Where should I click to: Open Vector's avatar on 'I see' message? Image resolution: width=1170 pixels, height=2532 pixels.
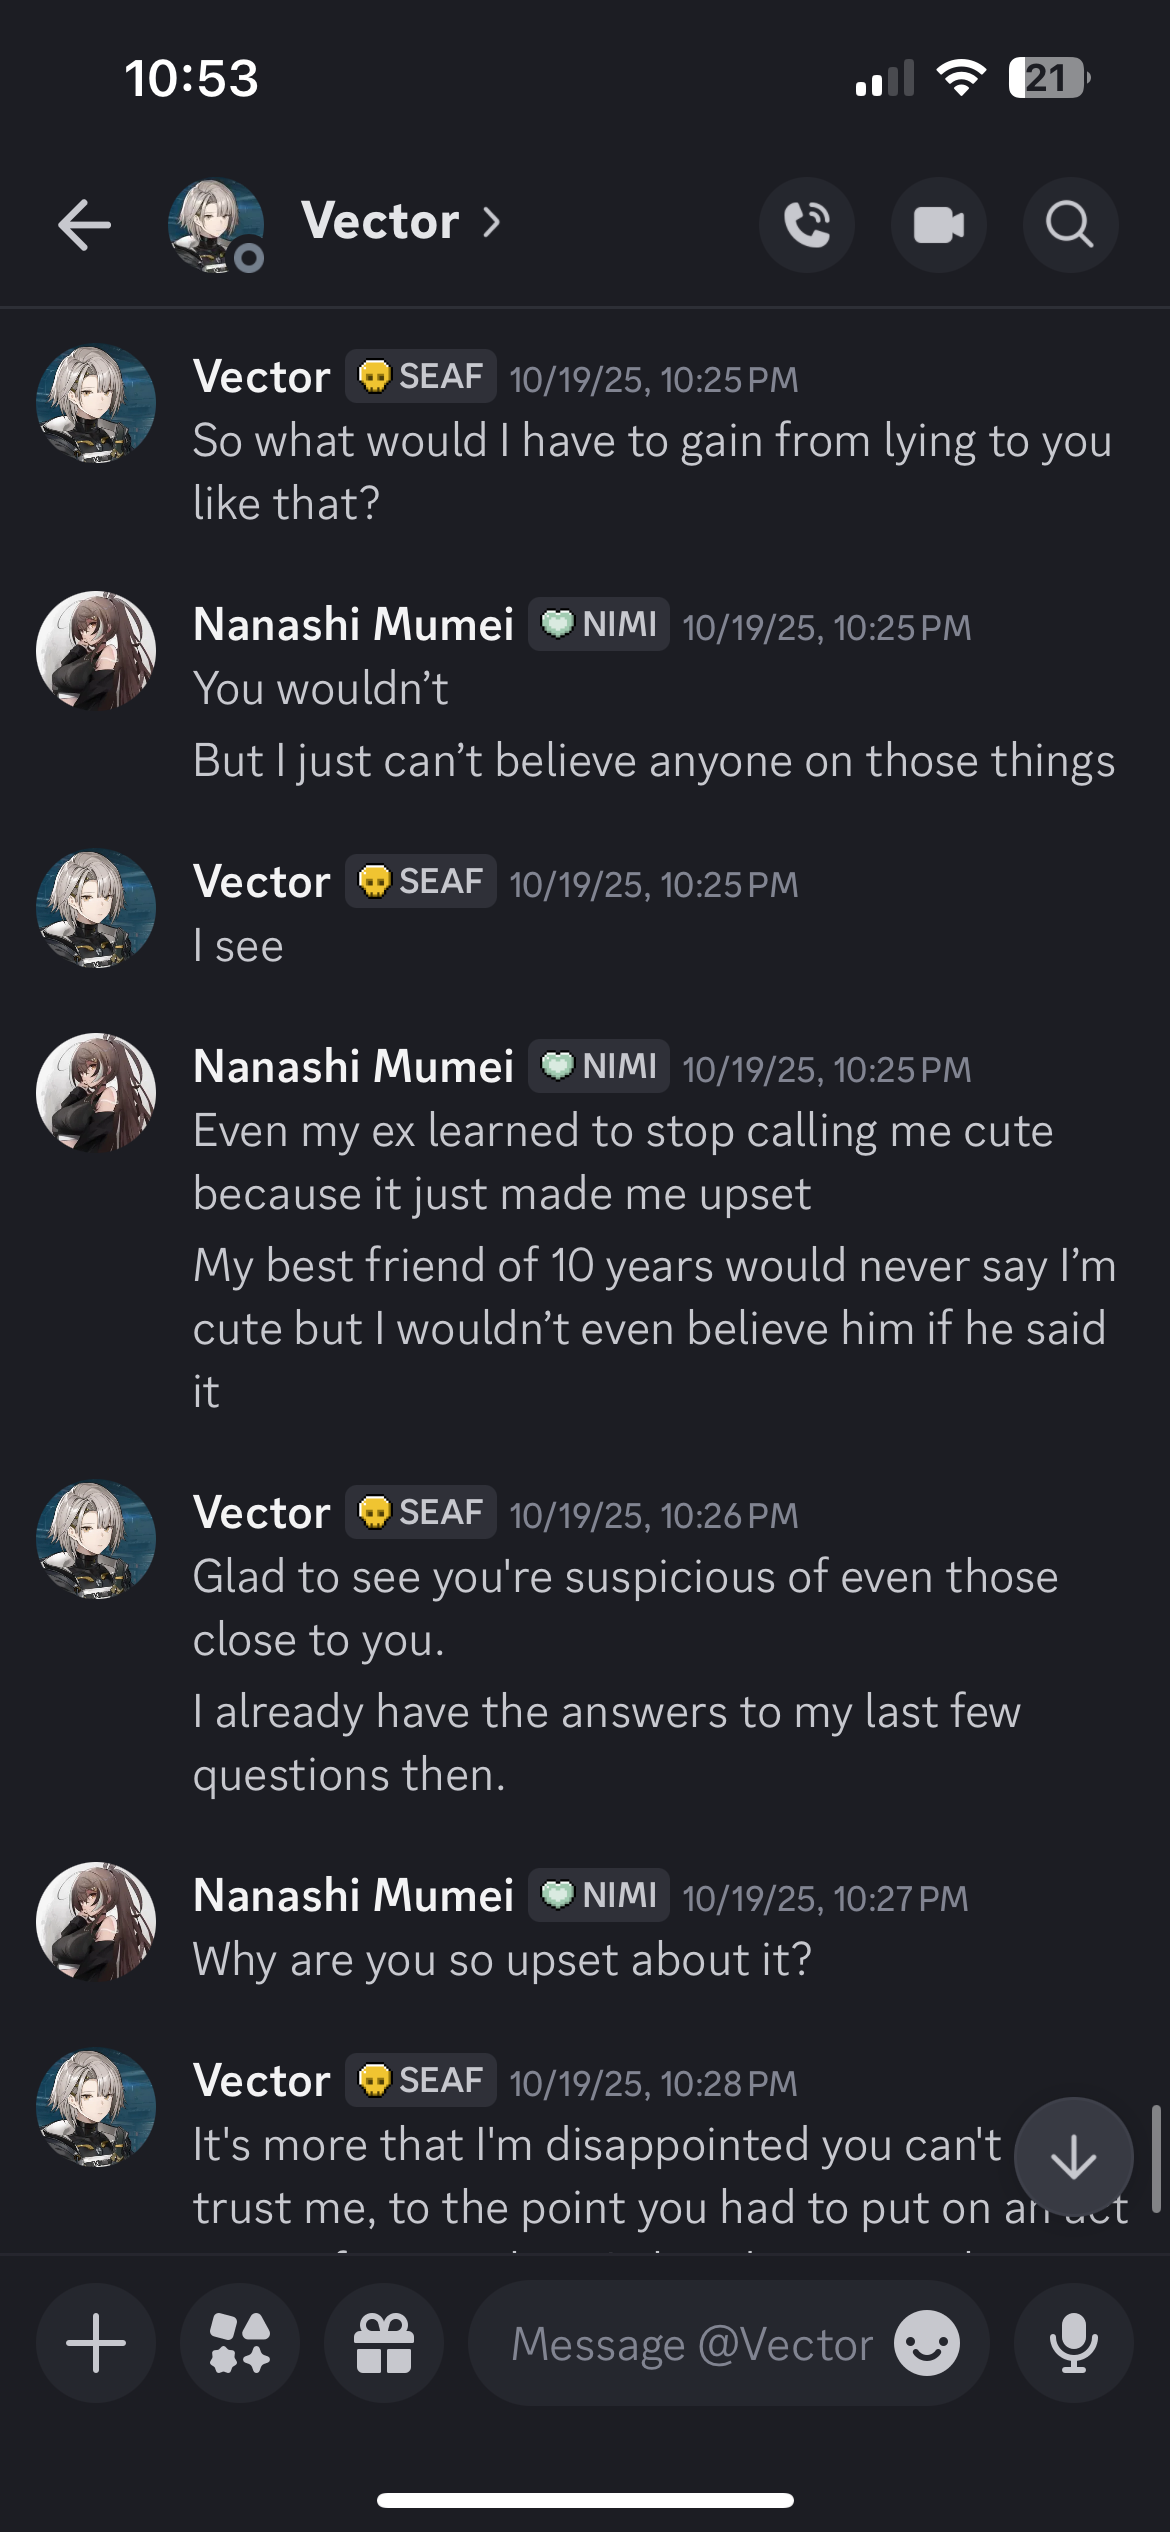point(96,909)
